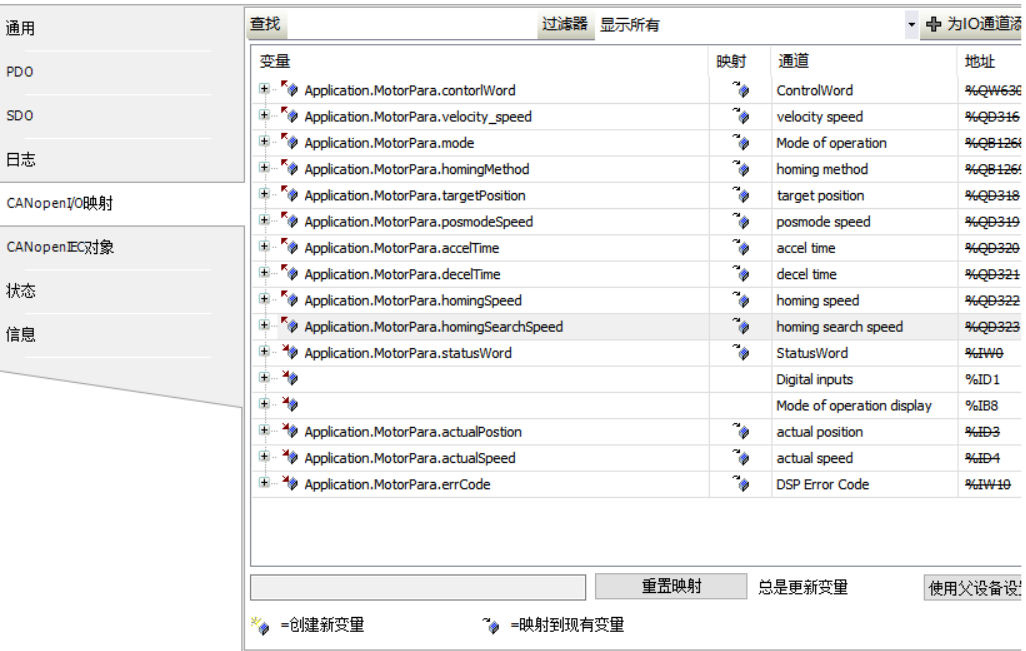
Task: Expand the contorlWord variable row
Action: [263, 88]
